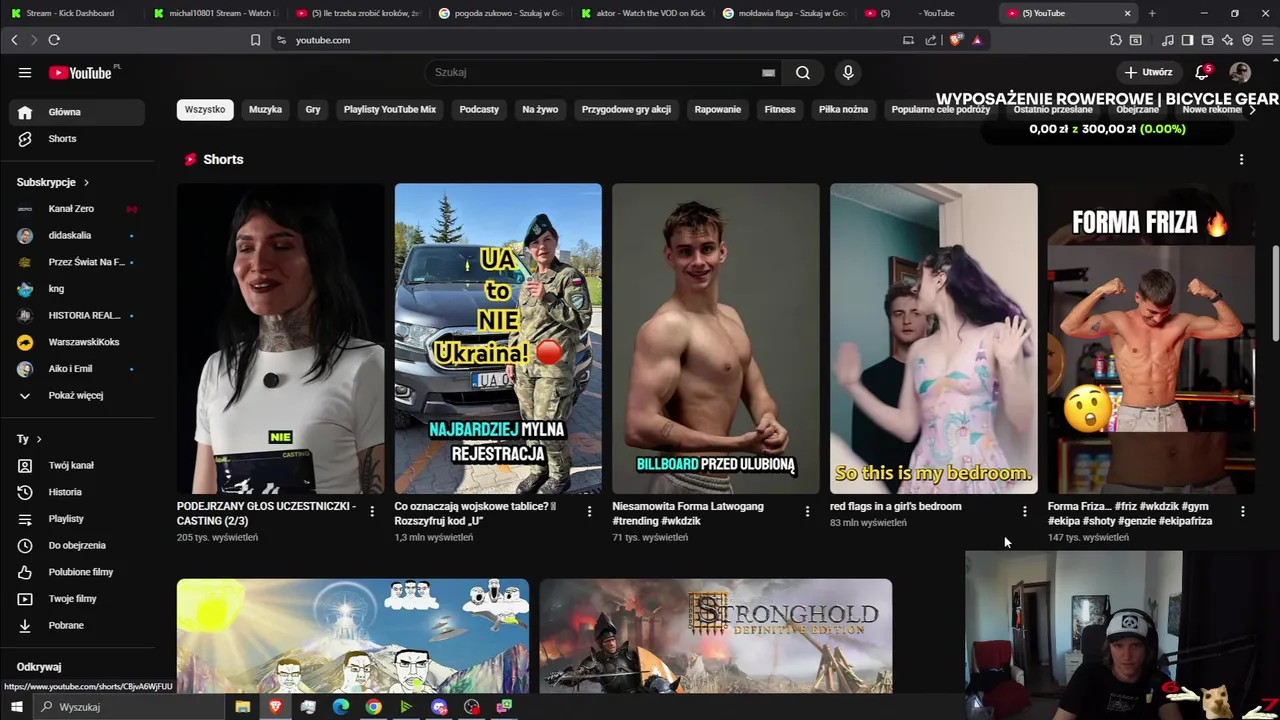Open Polubione filmy in the sidebar

(x=77, y=572)
